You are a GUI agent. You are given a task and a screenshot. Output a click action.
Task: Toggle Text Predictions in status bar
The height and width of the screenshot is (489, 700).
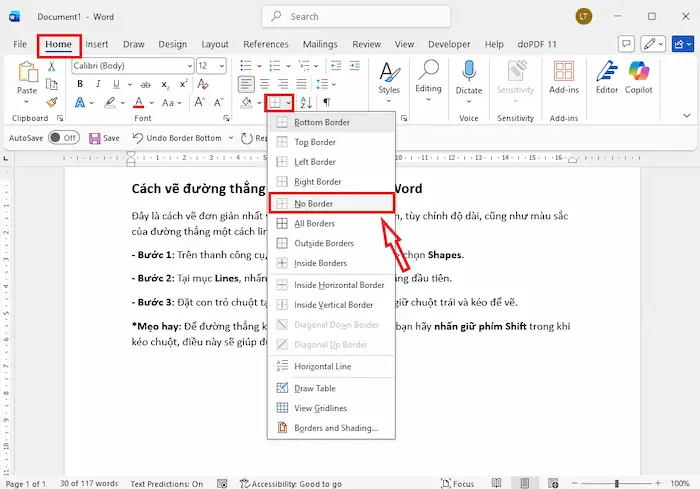166,483
